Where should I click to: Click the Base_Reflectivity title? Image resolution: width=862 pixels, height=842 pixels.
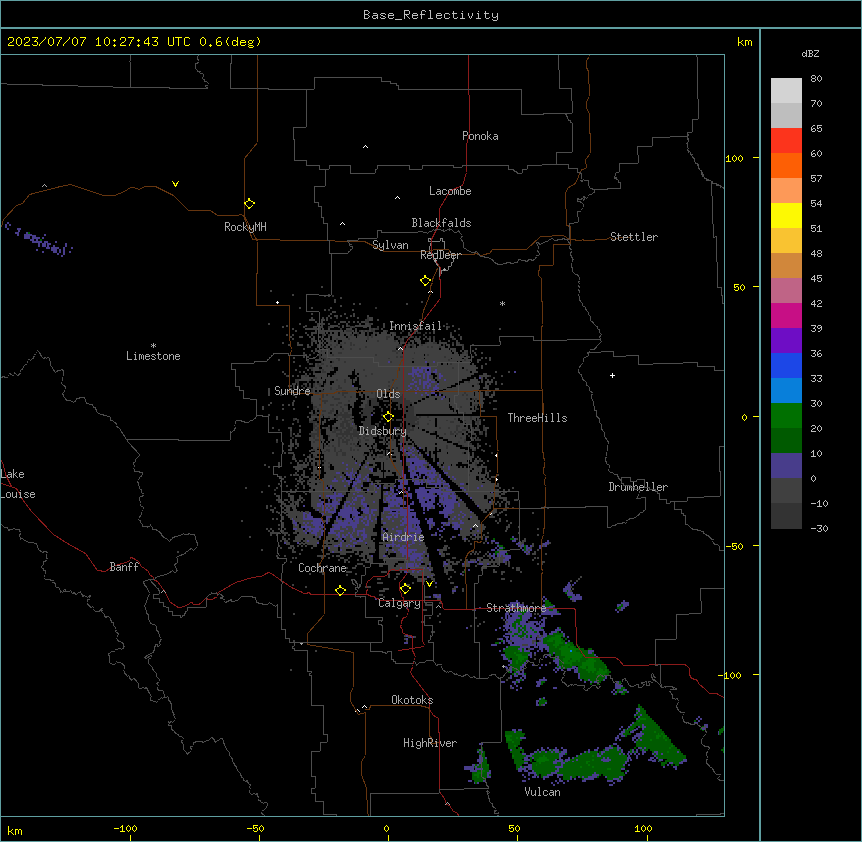pos(431,15)
